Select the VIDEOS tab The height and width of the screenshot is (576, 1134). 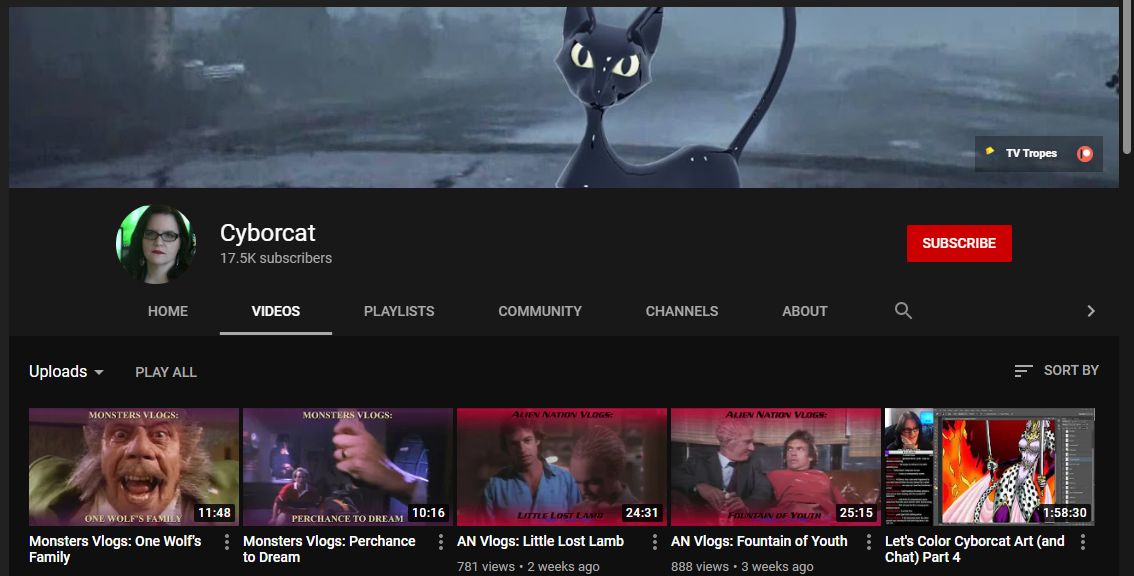(x=276, y=311)
